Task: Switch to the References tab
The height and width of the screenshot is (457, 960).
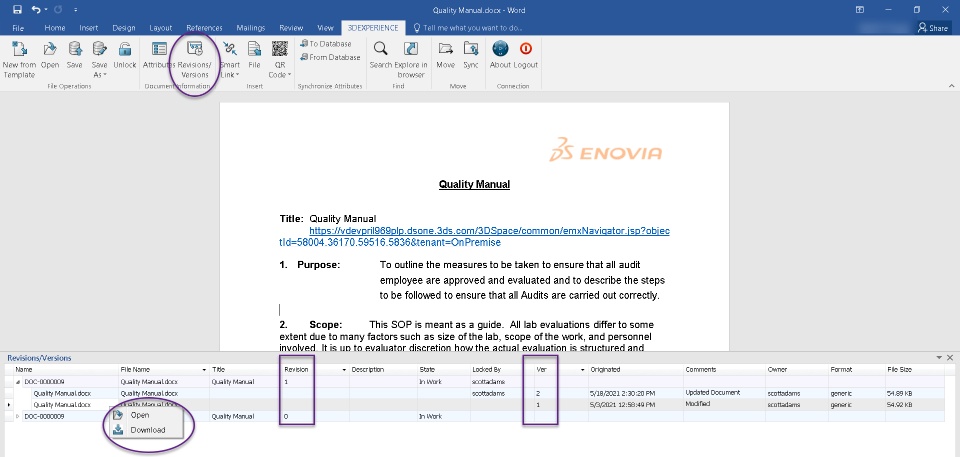Action: [x=204, y=28]
